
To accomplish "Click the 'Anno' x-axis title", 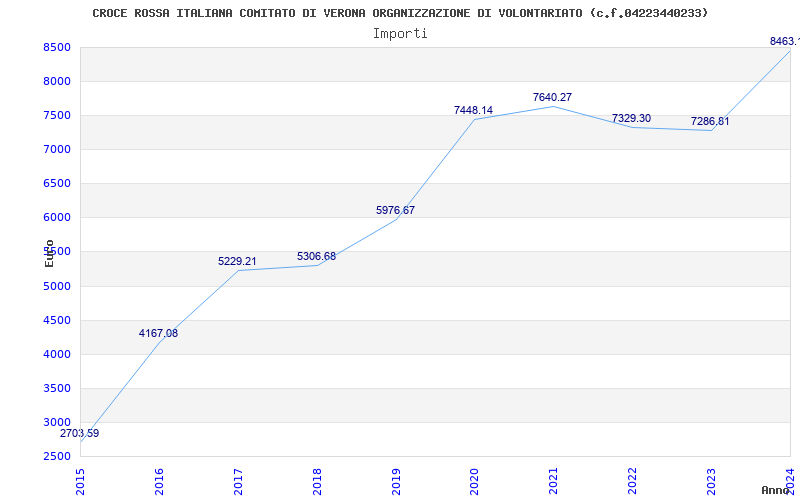I will tap(774, 490).
